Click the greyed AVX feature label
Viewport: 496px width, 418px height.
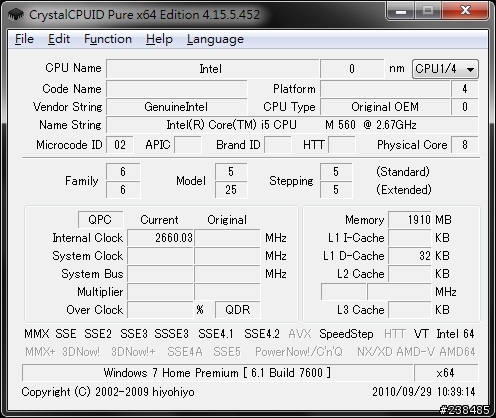[x=299, y=334]
